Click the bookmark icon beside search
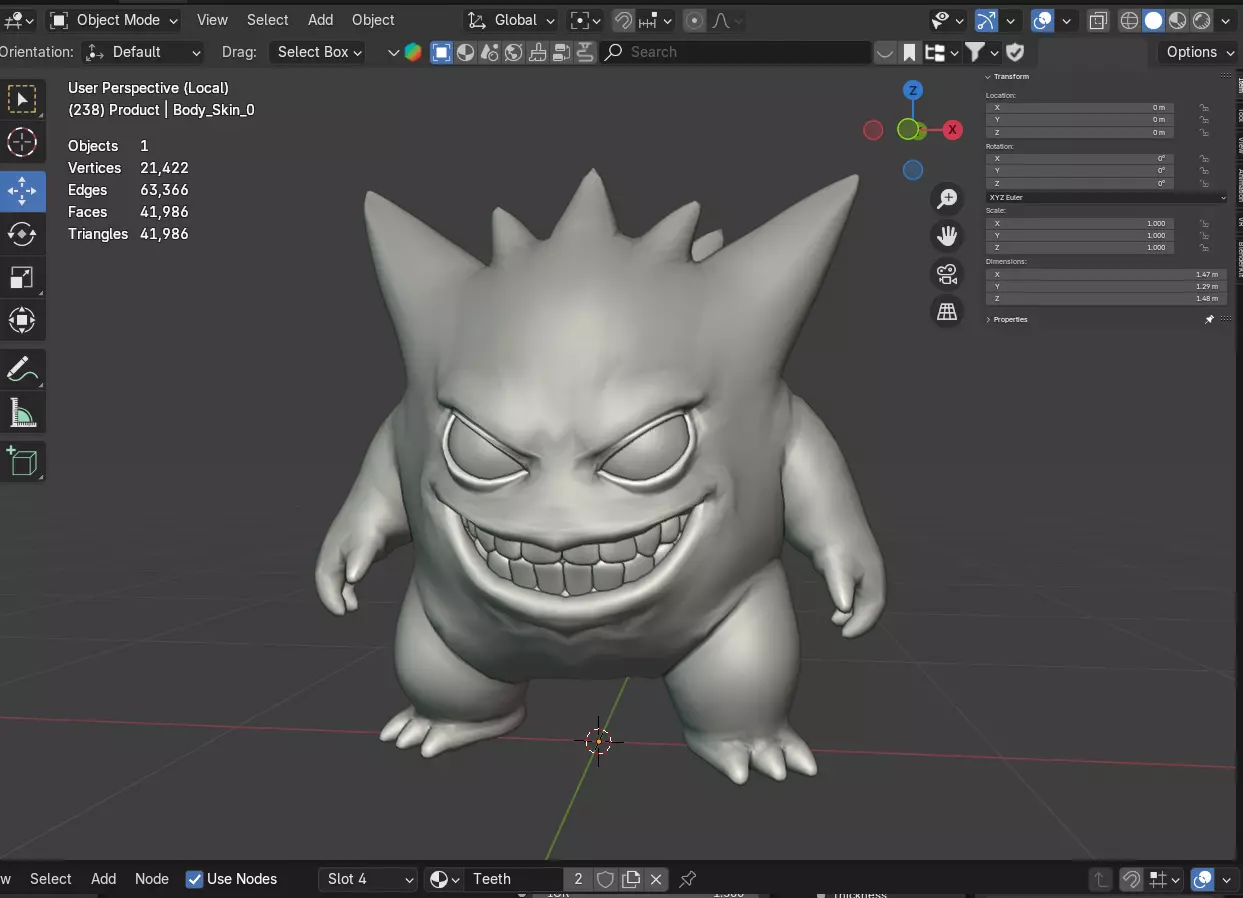This screenshot has height=898, width=1243. (909, 52)
